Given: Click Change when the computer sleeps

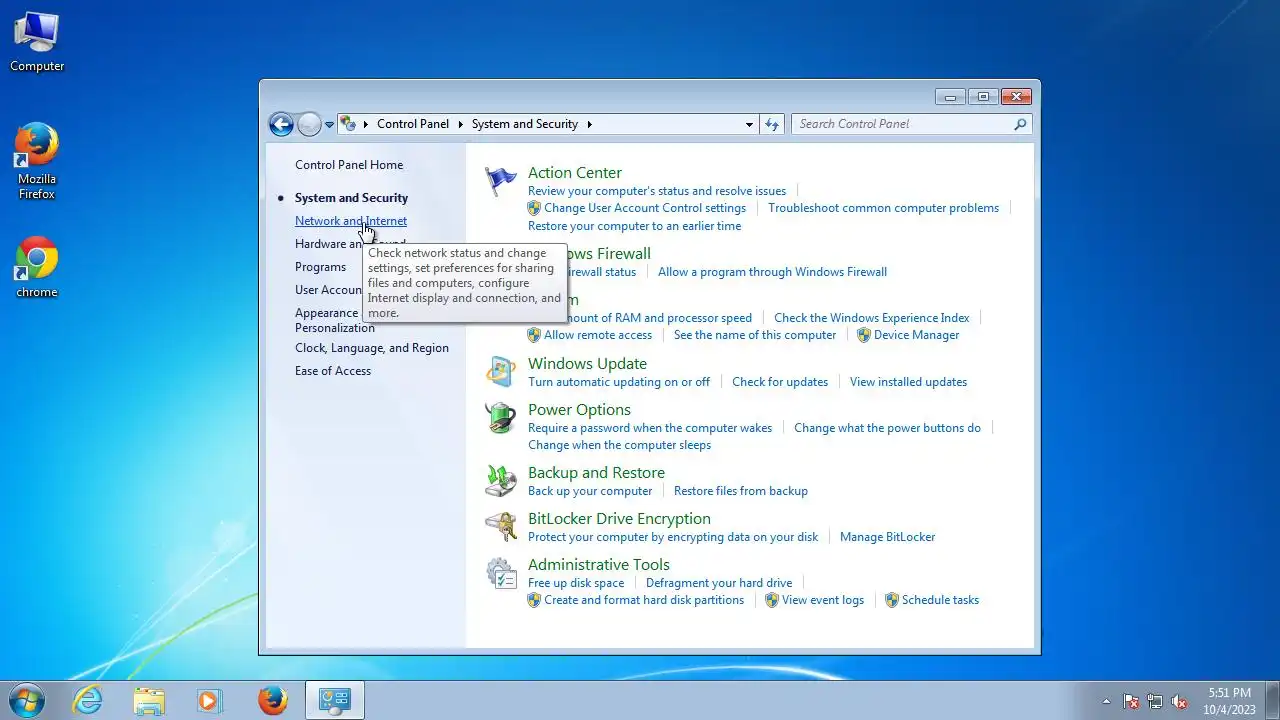Looking at the screenshot, I should point(620,445).
